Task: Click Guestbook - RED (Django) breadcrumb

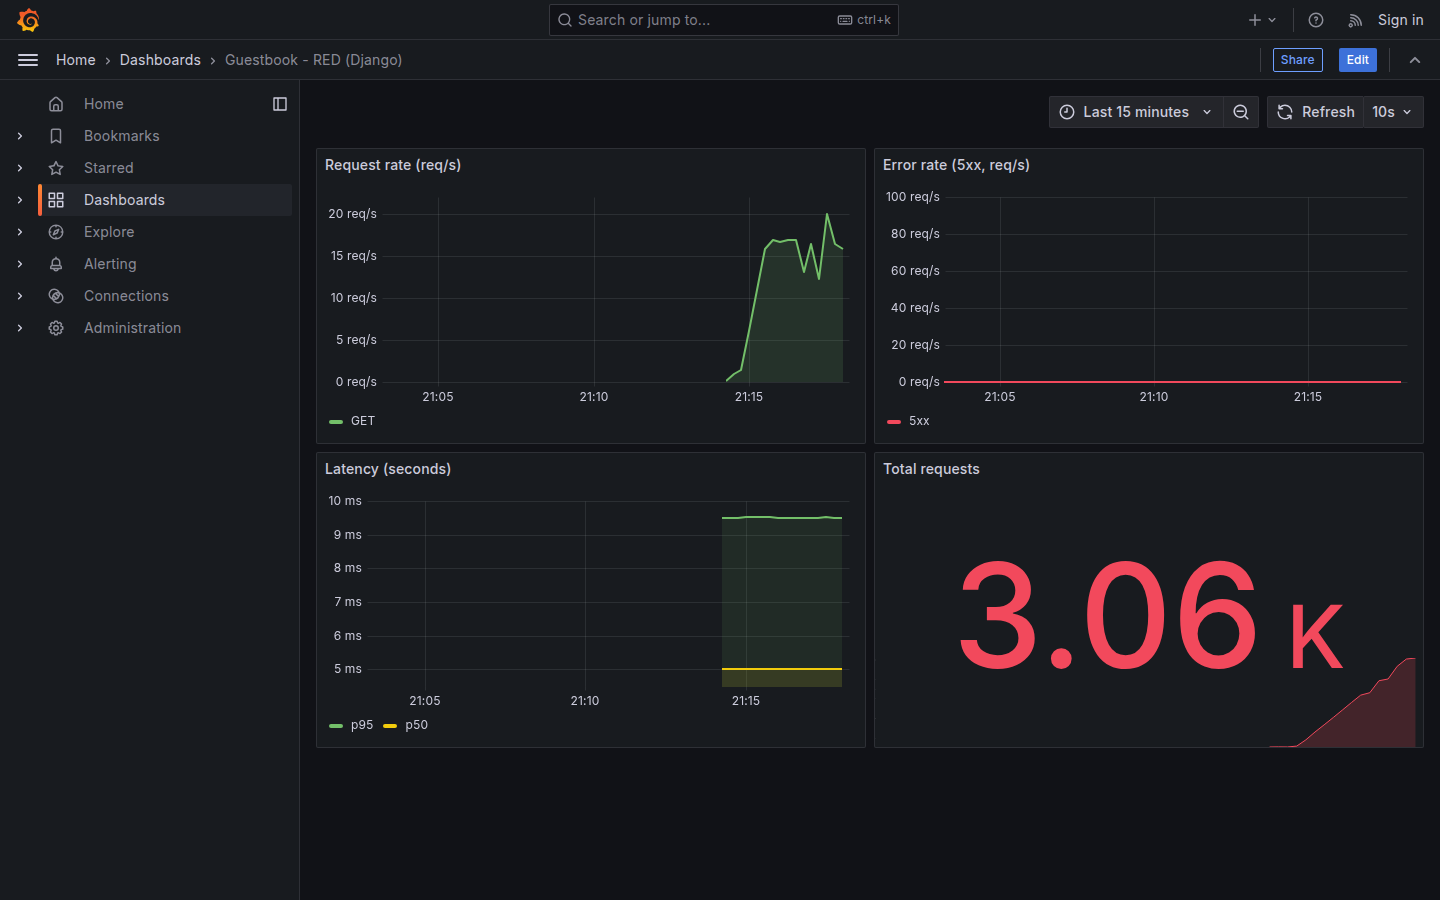Action: [x=314, y=60]
